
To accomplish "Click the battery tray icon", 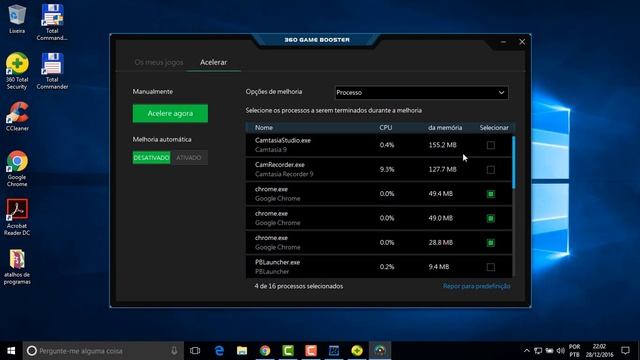I will pyautogui.click(x=549, y=351).
